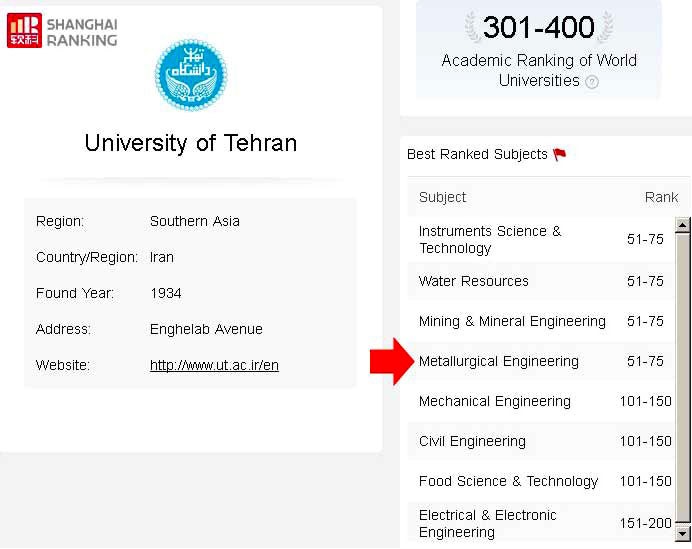Select Water Resources subject row

[542, 282]
